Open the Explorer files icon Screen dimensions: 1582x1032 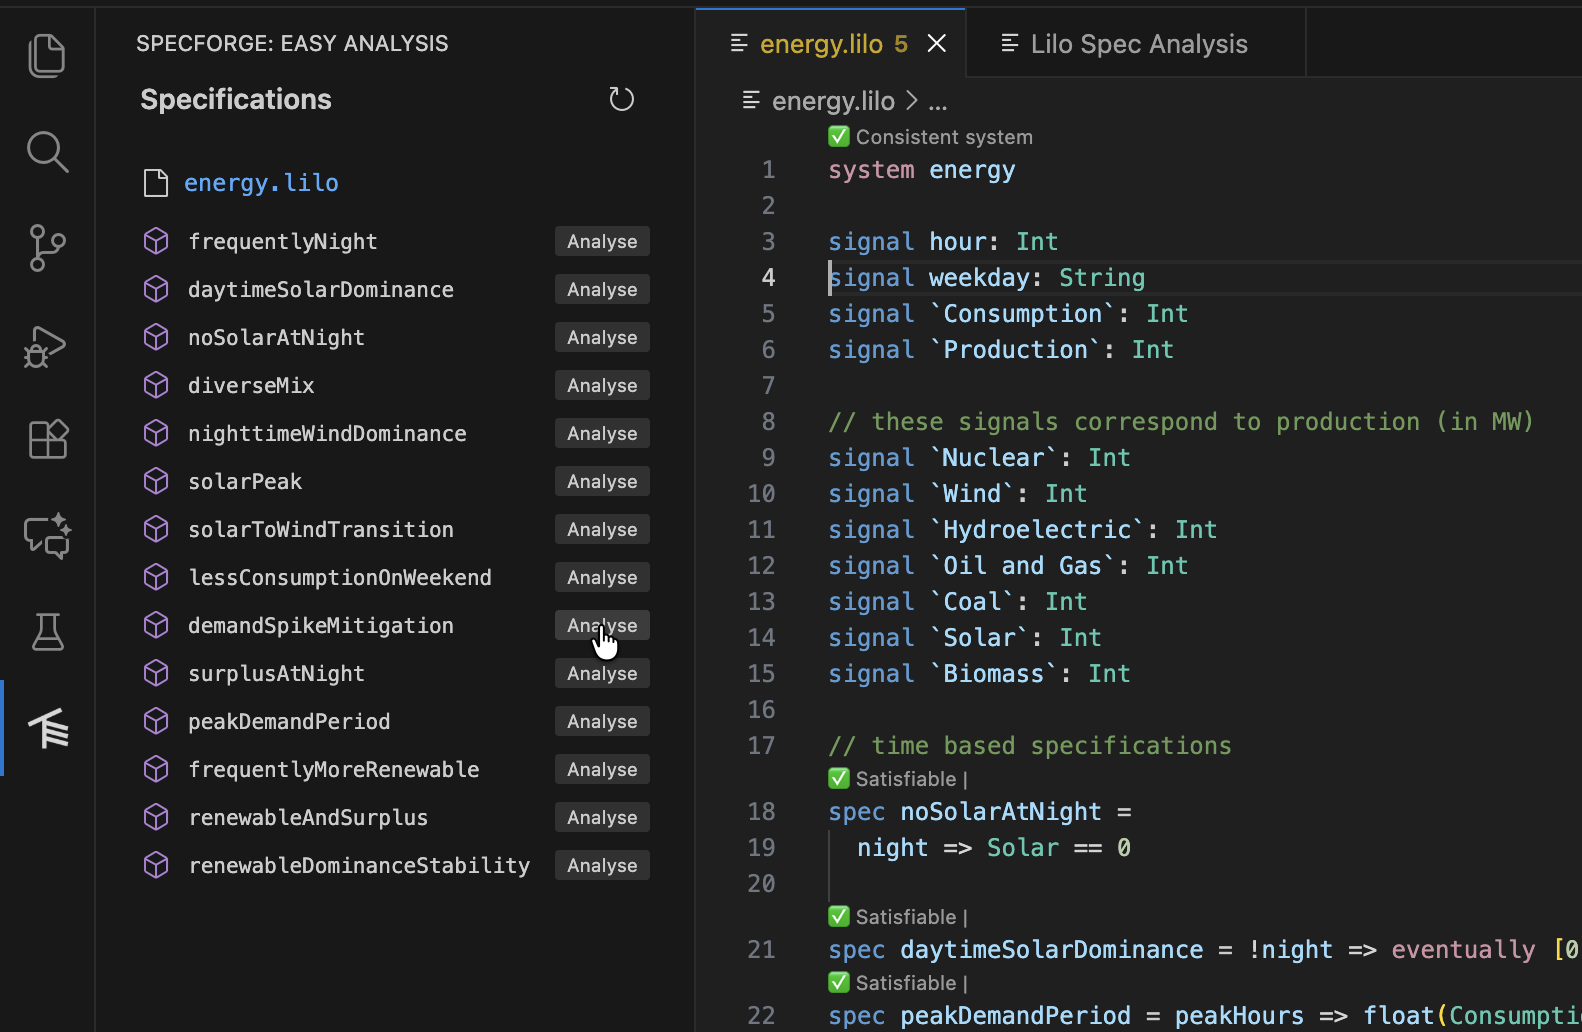[47, 56]
